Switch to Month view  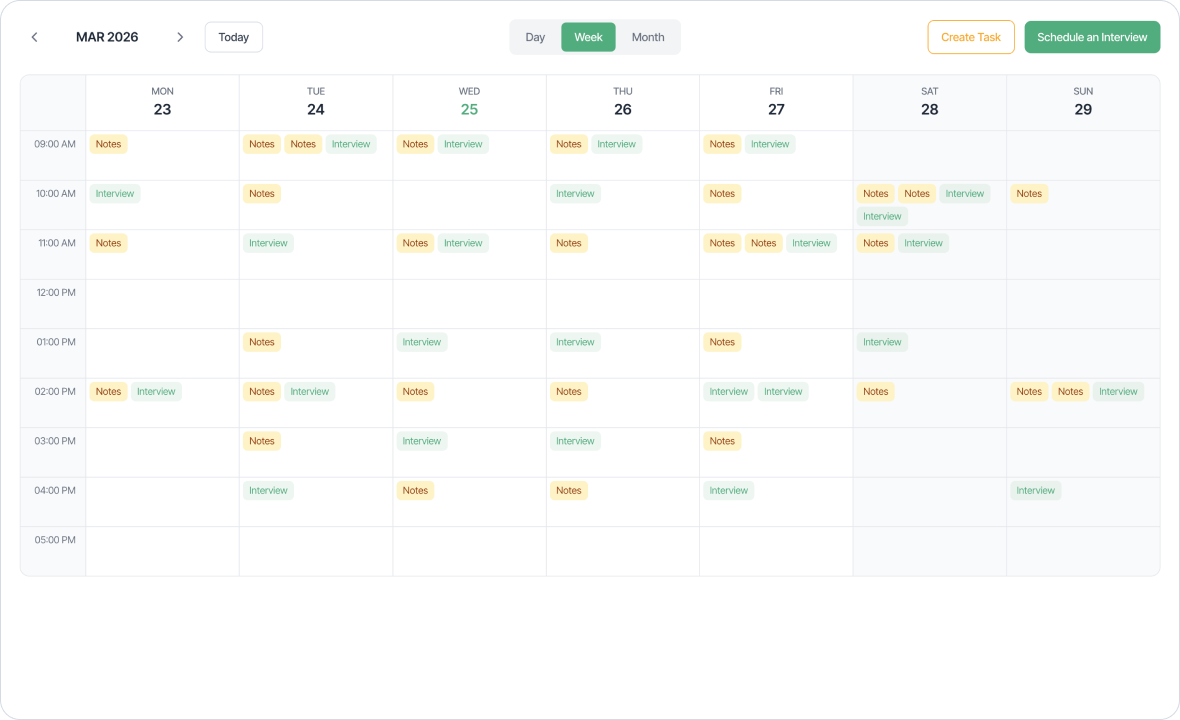(648, 36)
